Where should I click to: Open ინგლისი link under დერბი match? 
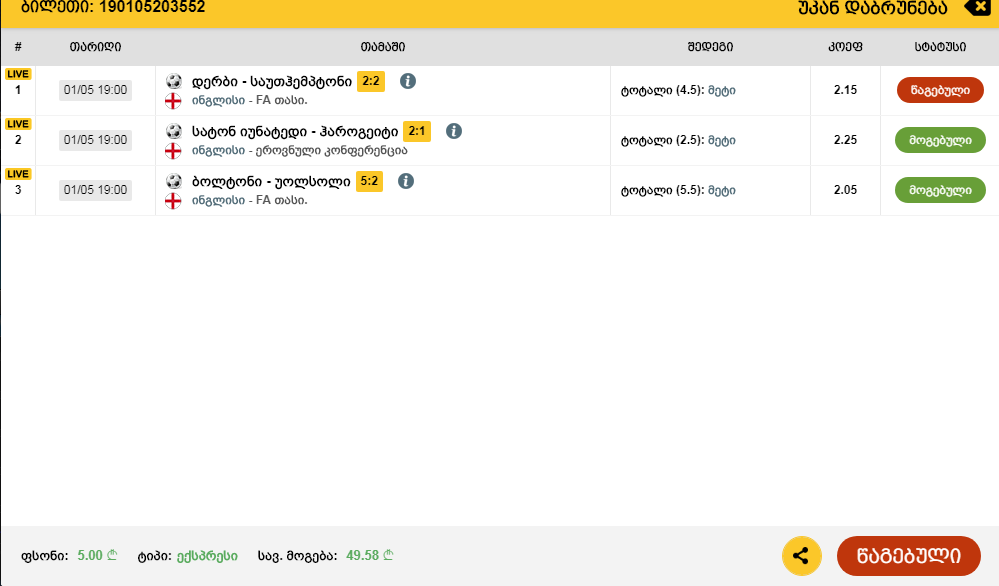click(219, 101)
